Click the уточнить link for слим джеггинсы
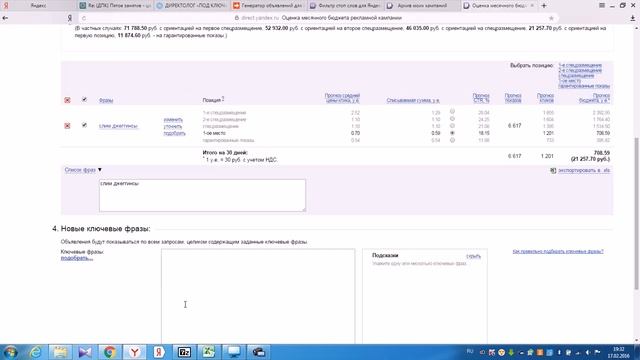640x360 pixels. [x=173, y=127]
